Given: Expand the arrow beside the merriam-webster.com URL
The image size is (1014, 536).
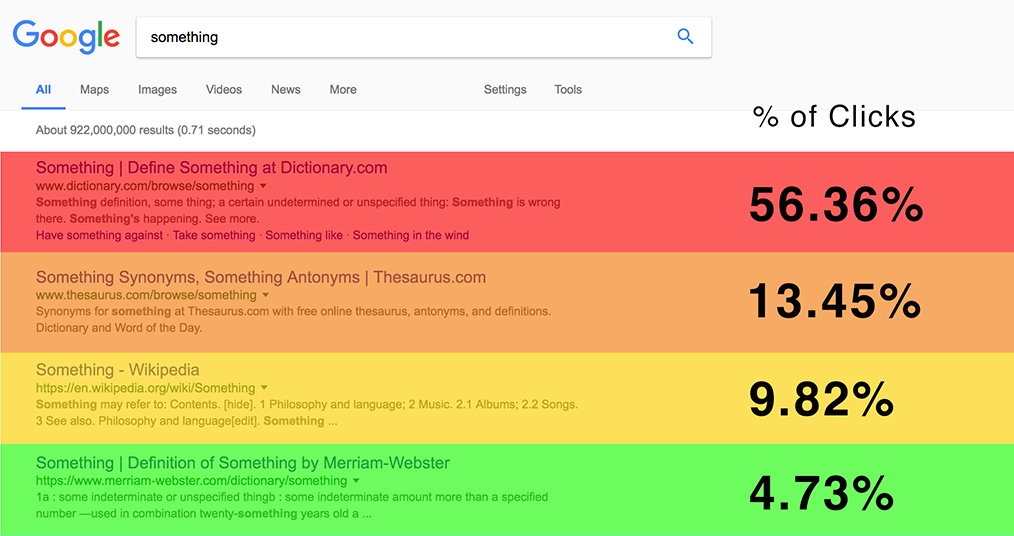Looking at the screenshot, I should click(356, 481).
